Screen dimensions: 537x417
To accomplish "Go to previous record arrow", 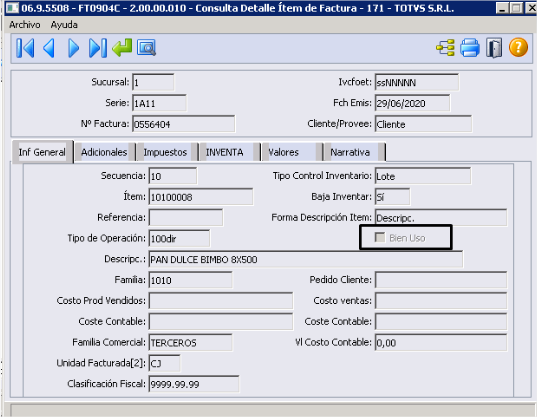I will (49, 48).
